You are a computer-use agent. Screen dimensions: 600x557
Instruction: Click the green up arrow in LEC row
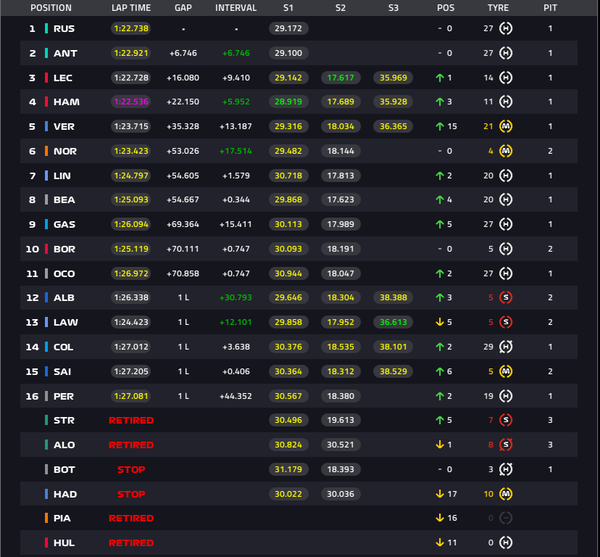tap(440, 78)
